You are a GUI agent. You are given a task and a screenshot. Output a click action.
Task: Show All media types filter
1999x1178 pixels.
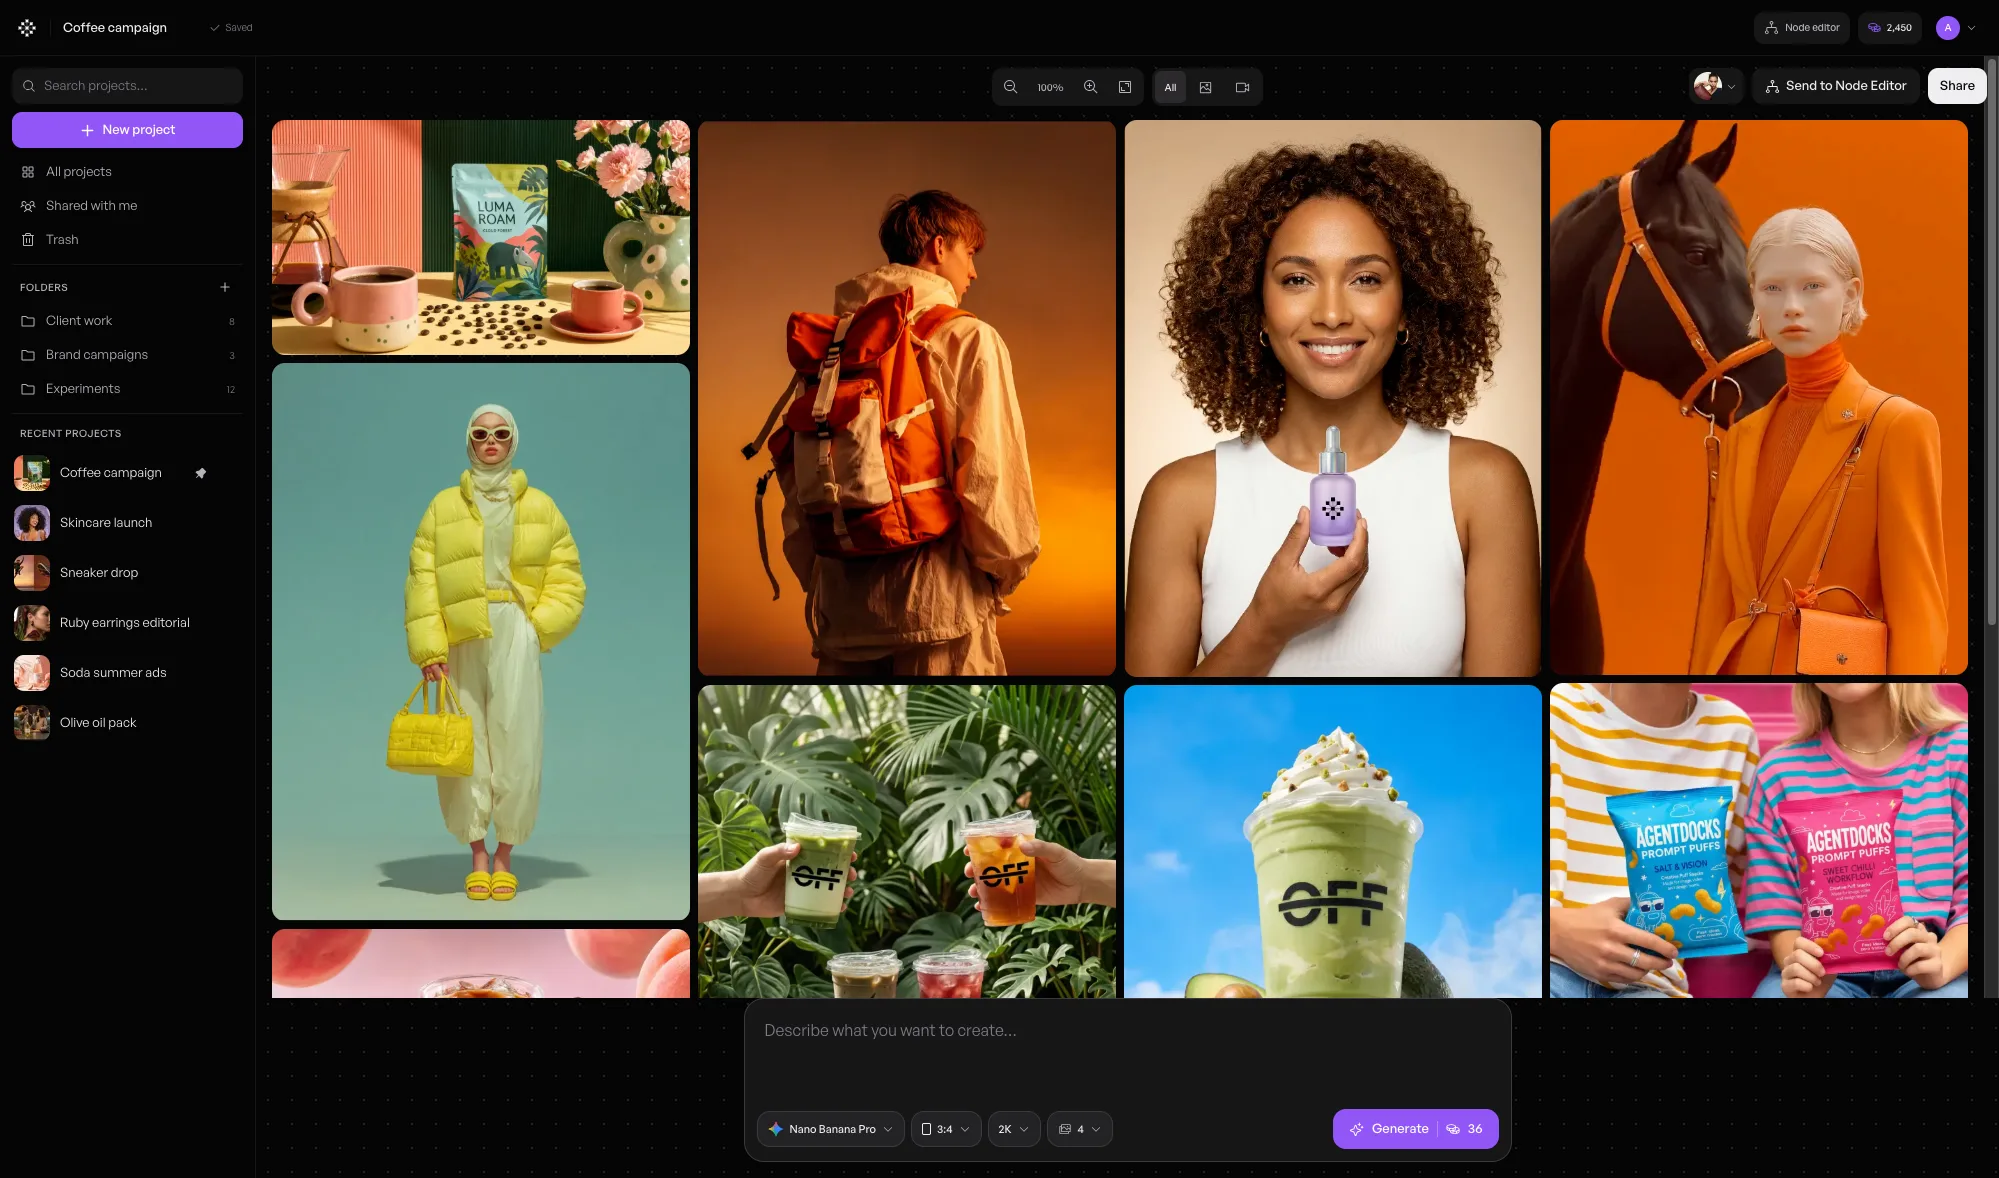(1170, 87)
